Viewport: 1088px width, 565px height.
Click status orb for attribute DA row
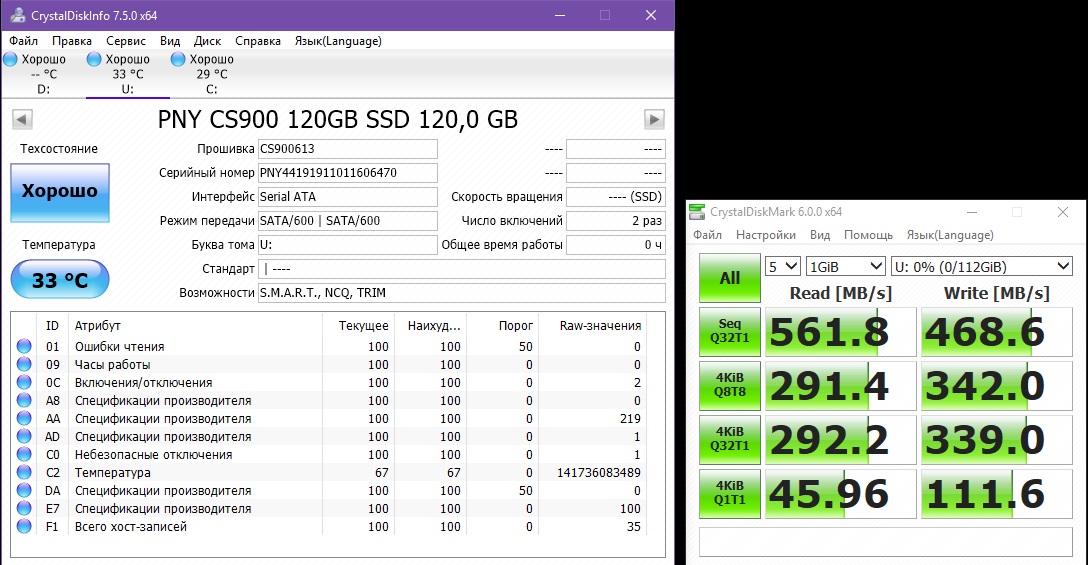coord(24,490)
